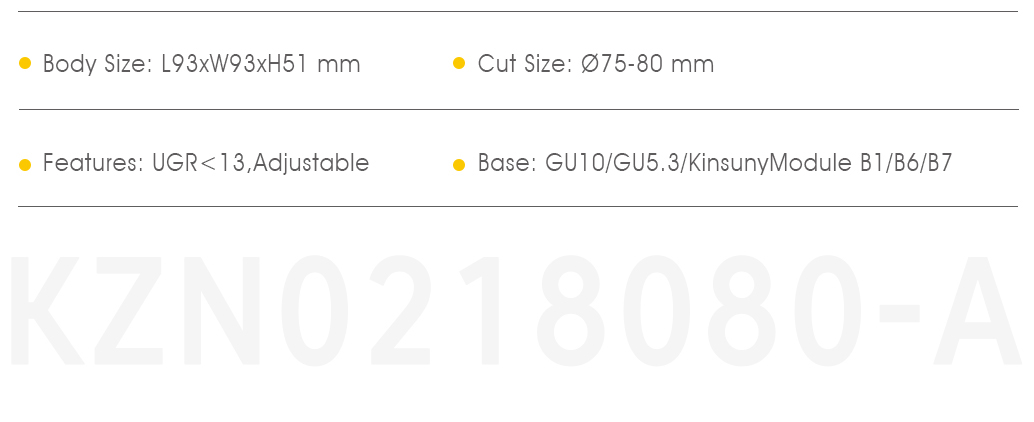
Task: Click the 'Features:' label
Action: 93,163
